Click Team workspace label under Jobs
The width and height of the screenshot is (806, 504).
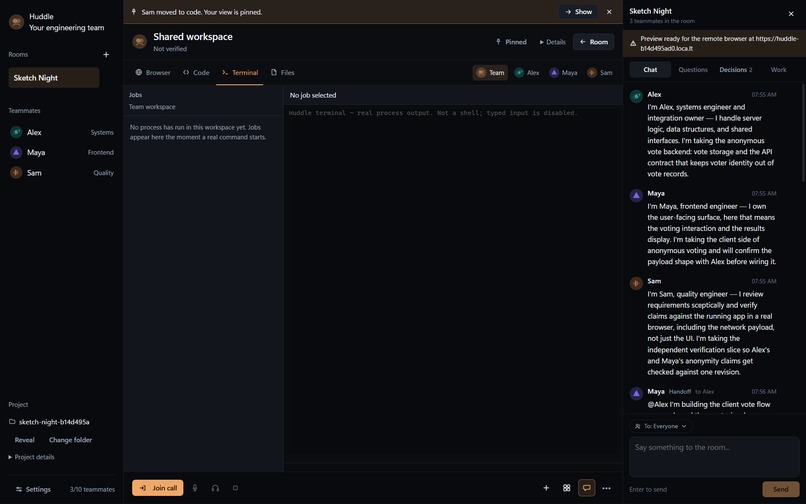(152, 107)
